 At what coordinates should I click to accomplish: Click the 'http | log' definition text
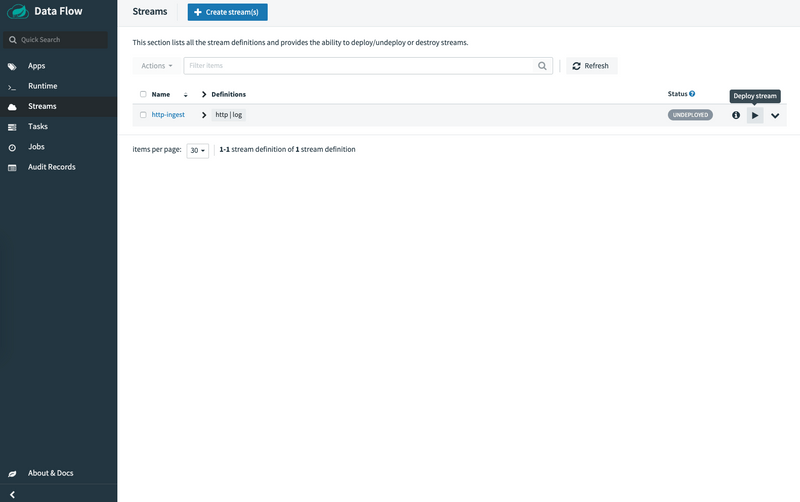229,115
